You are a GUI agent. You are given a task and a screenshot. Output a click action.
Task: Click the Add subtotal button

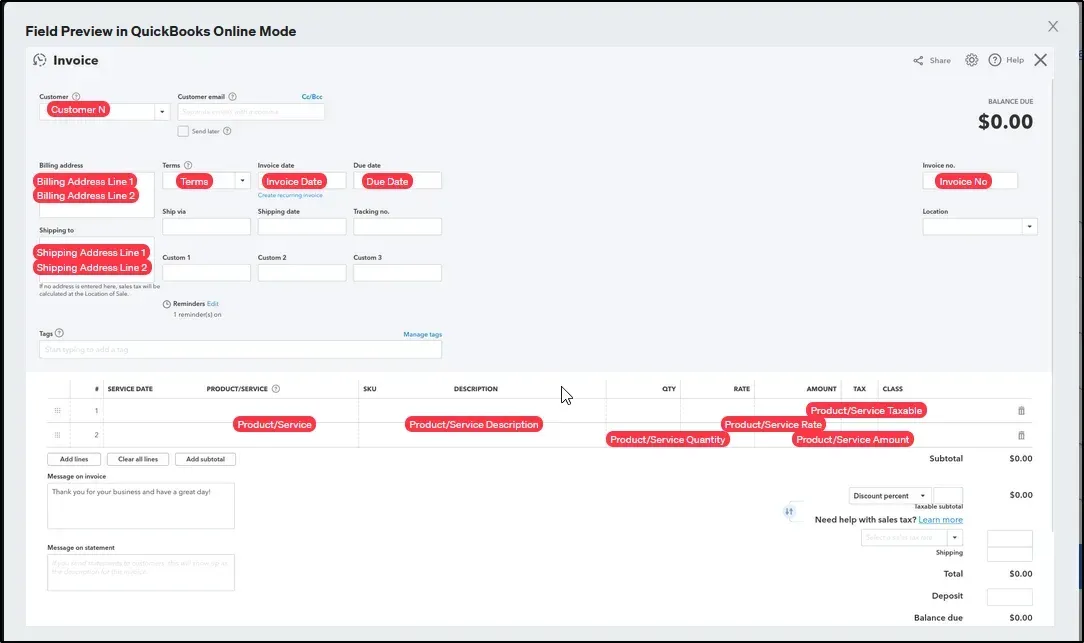coord(205,459)
